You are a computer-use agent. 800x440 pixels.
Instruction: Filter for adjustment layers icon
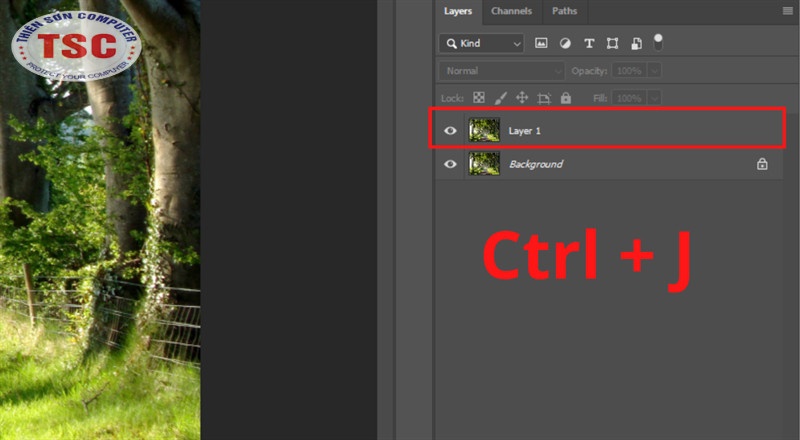[x=565, y=44]
